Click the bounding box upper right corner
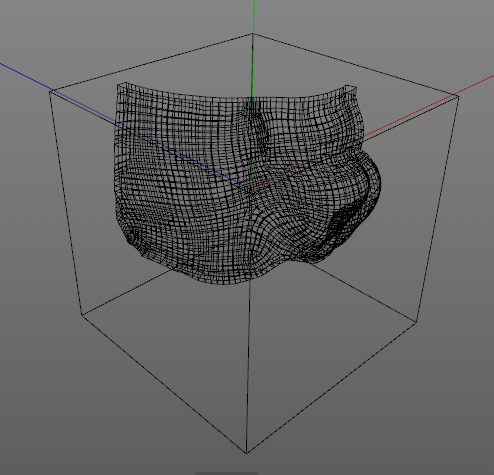494x475 pixels. pyautogui.click(x=459, y=96)
